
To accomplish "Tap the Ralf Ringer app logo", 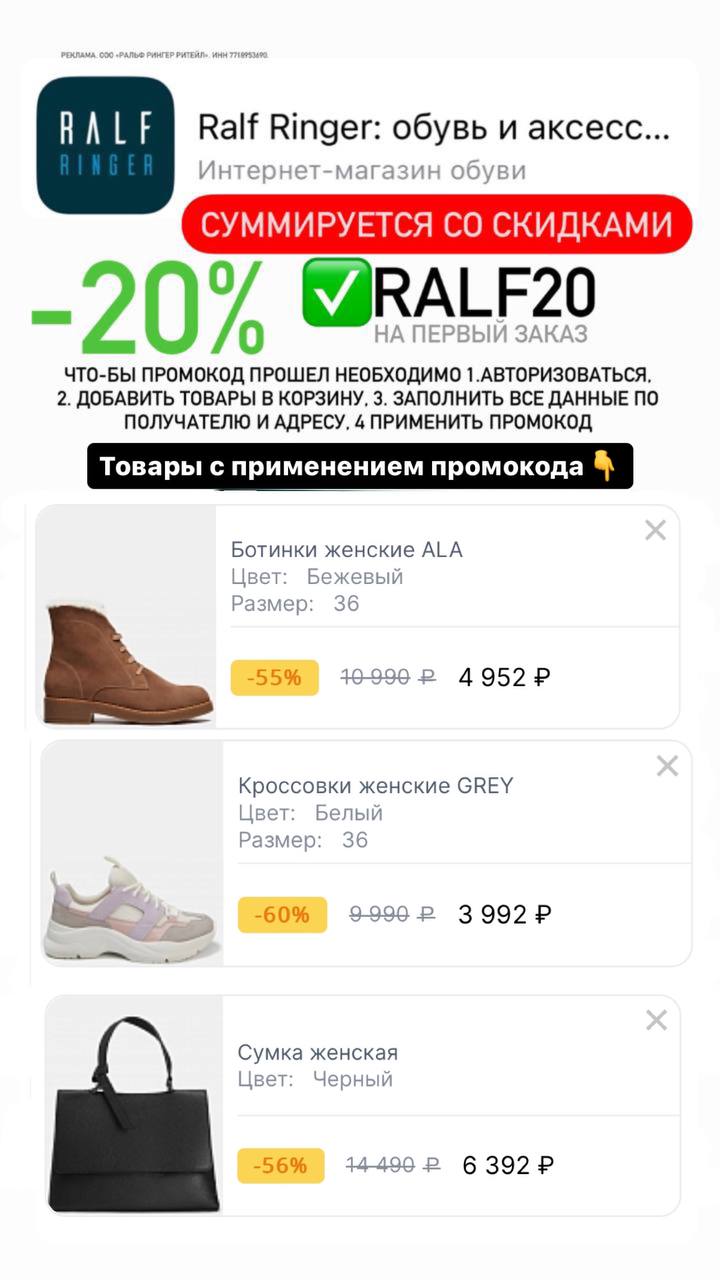I will (105, 145).
